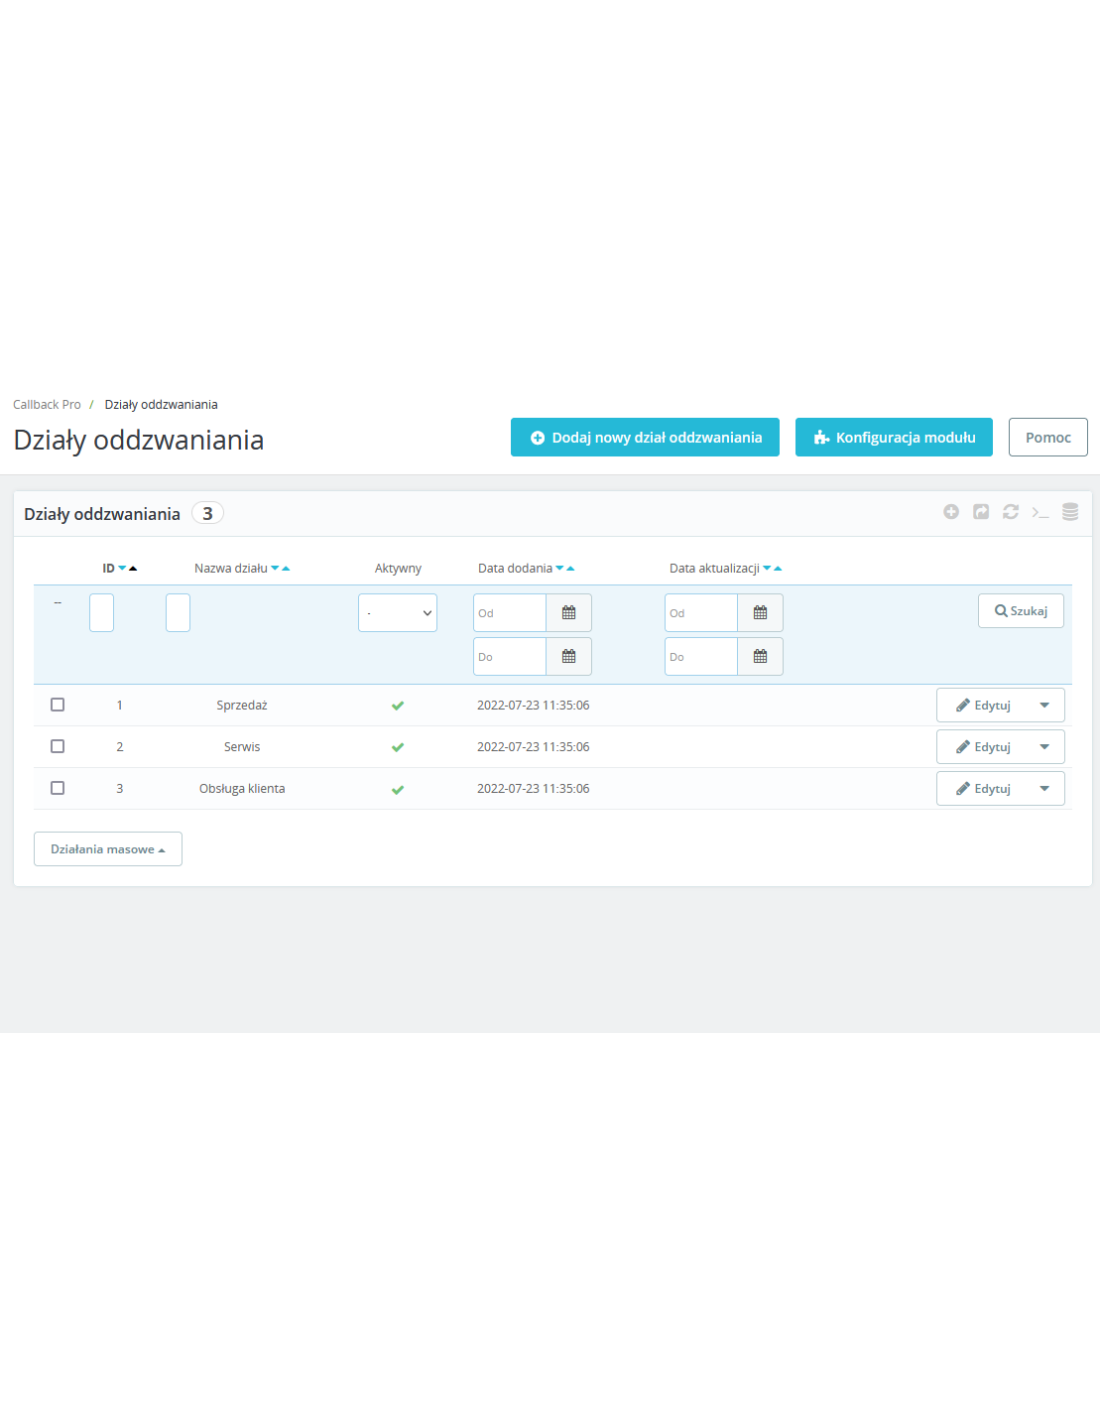
Task: Open calendar for Data aktualizacji Do field
Action: (x=760, y=657)
